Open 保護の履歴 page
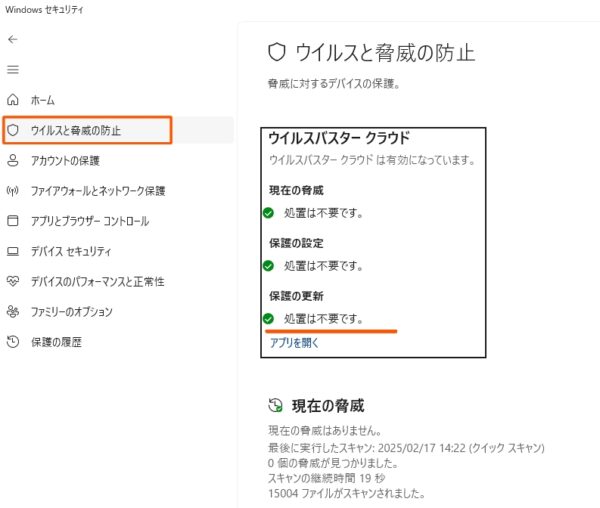600x508 pixels. (x=56, y=342)
